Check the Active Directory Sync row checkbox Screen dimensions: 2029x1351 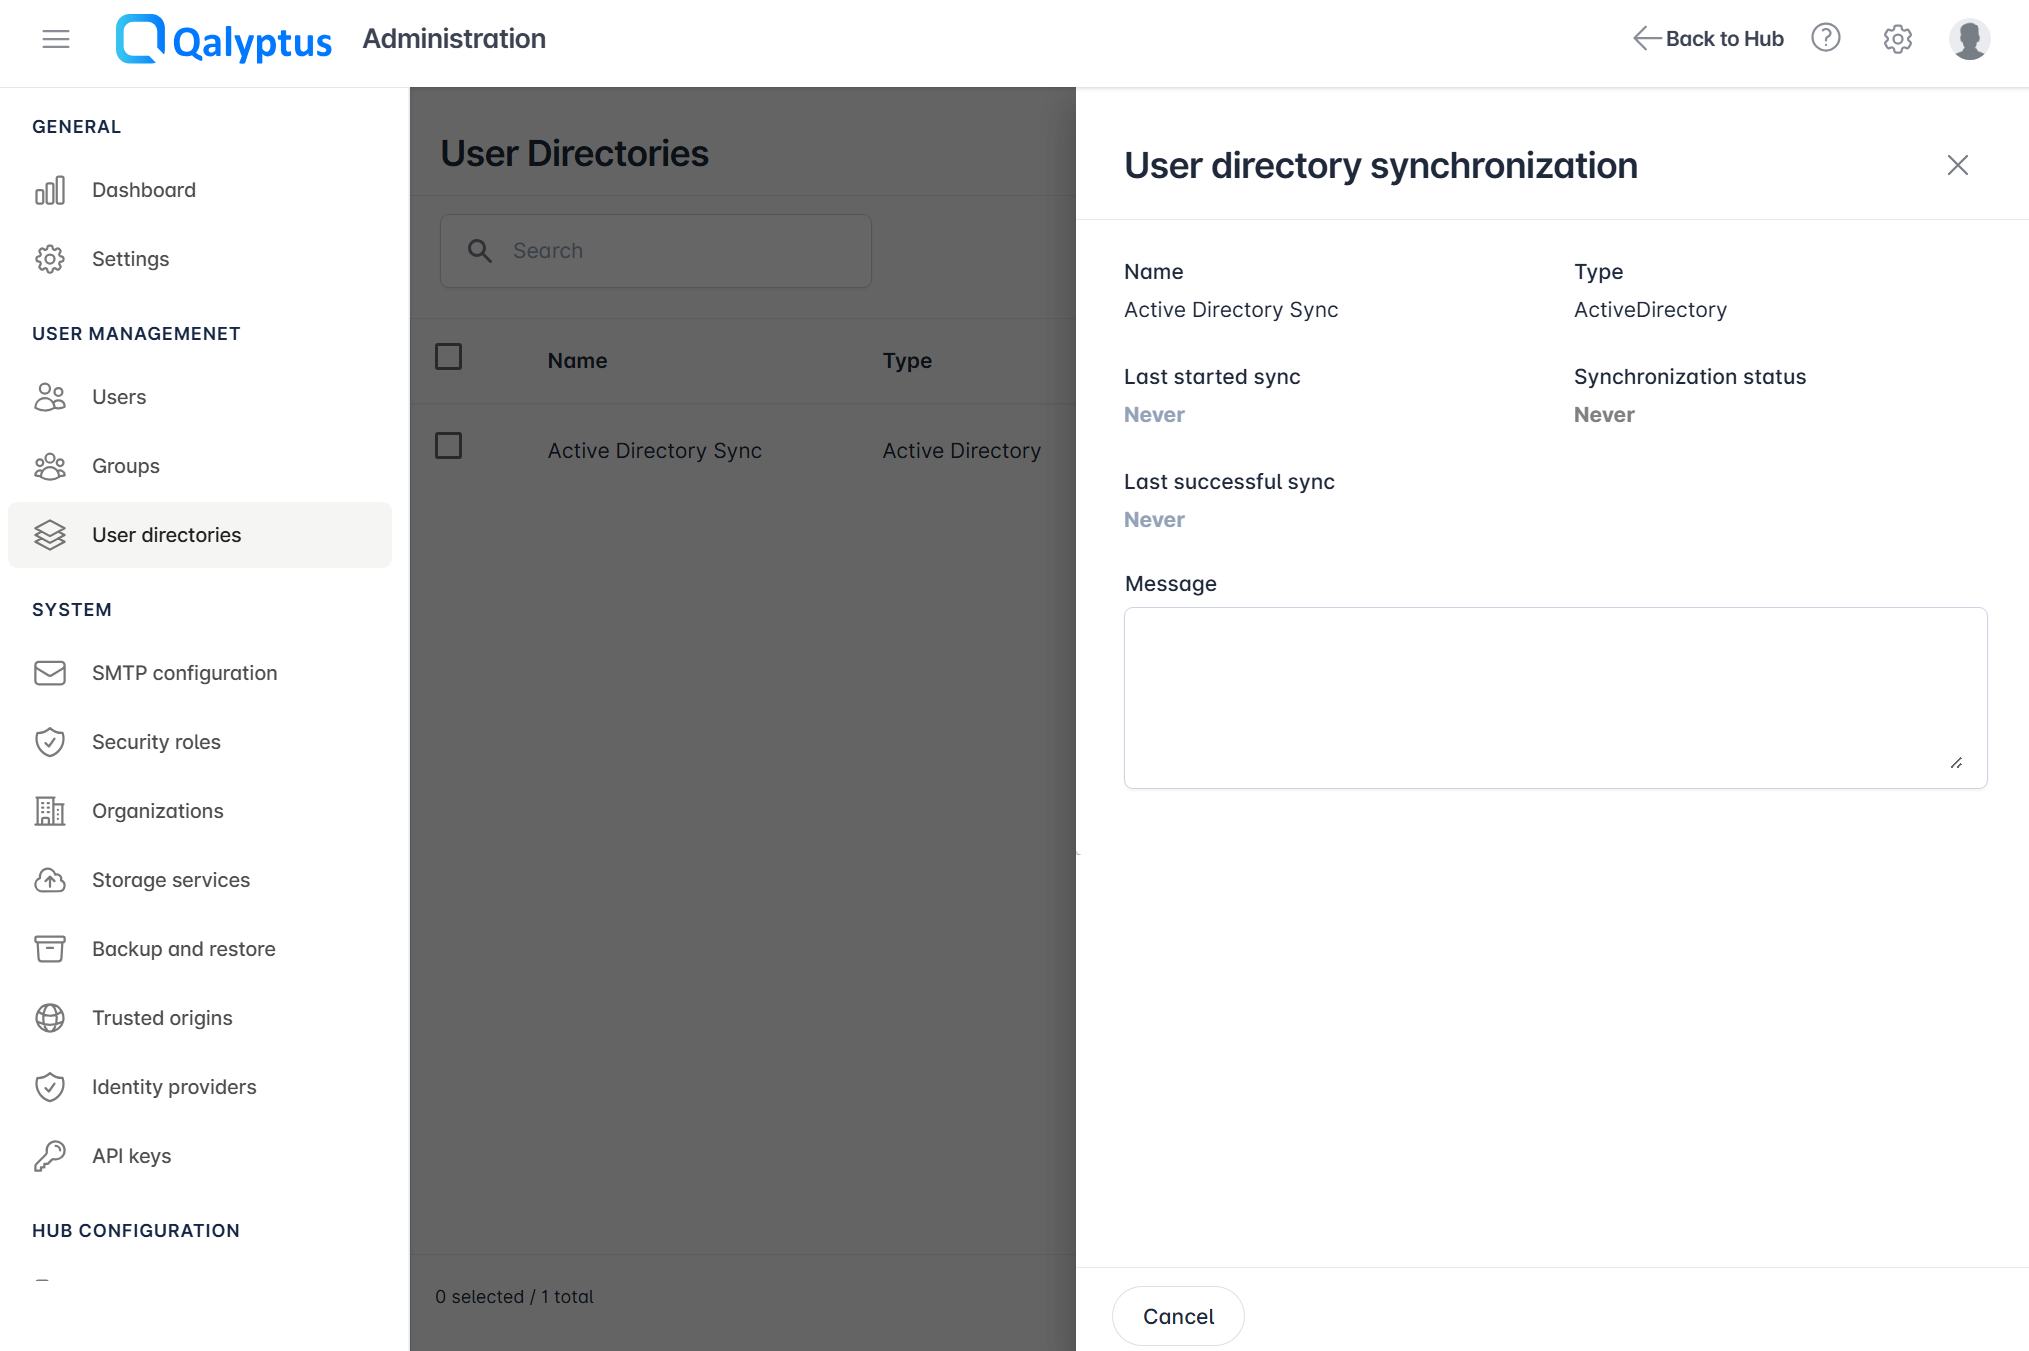(448, 446)
